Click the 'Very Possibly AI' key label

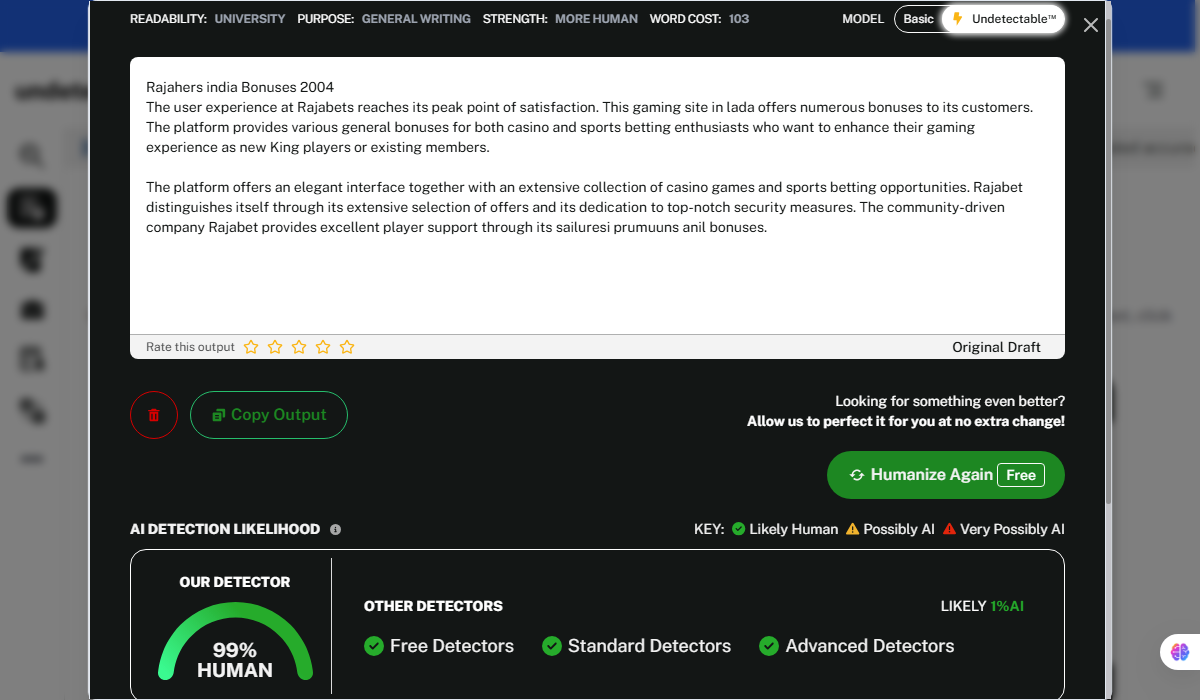(x=1012, y=529)
